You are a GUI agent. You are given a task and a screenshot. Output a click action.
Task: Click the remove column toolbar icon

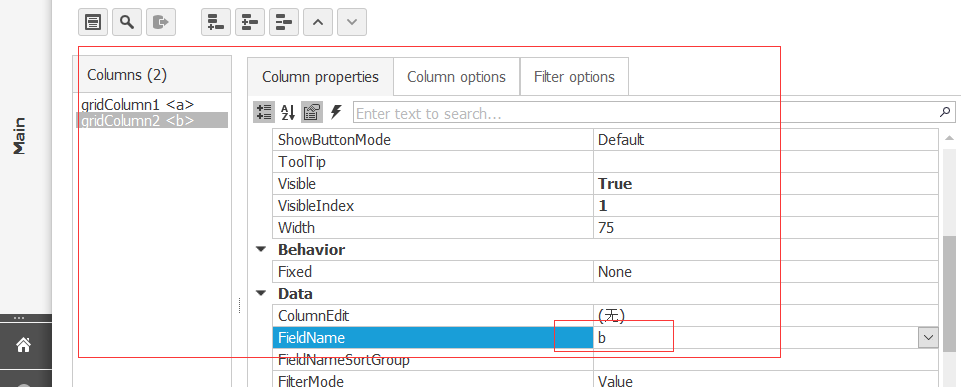(284, 23)
